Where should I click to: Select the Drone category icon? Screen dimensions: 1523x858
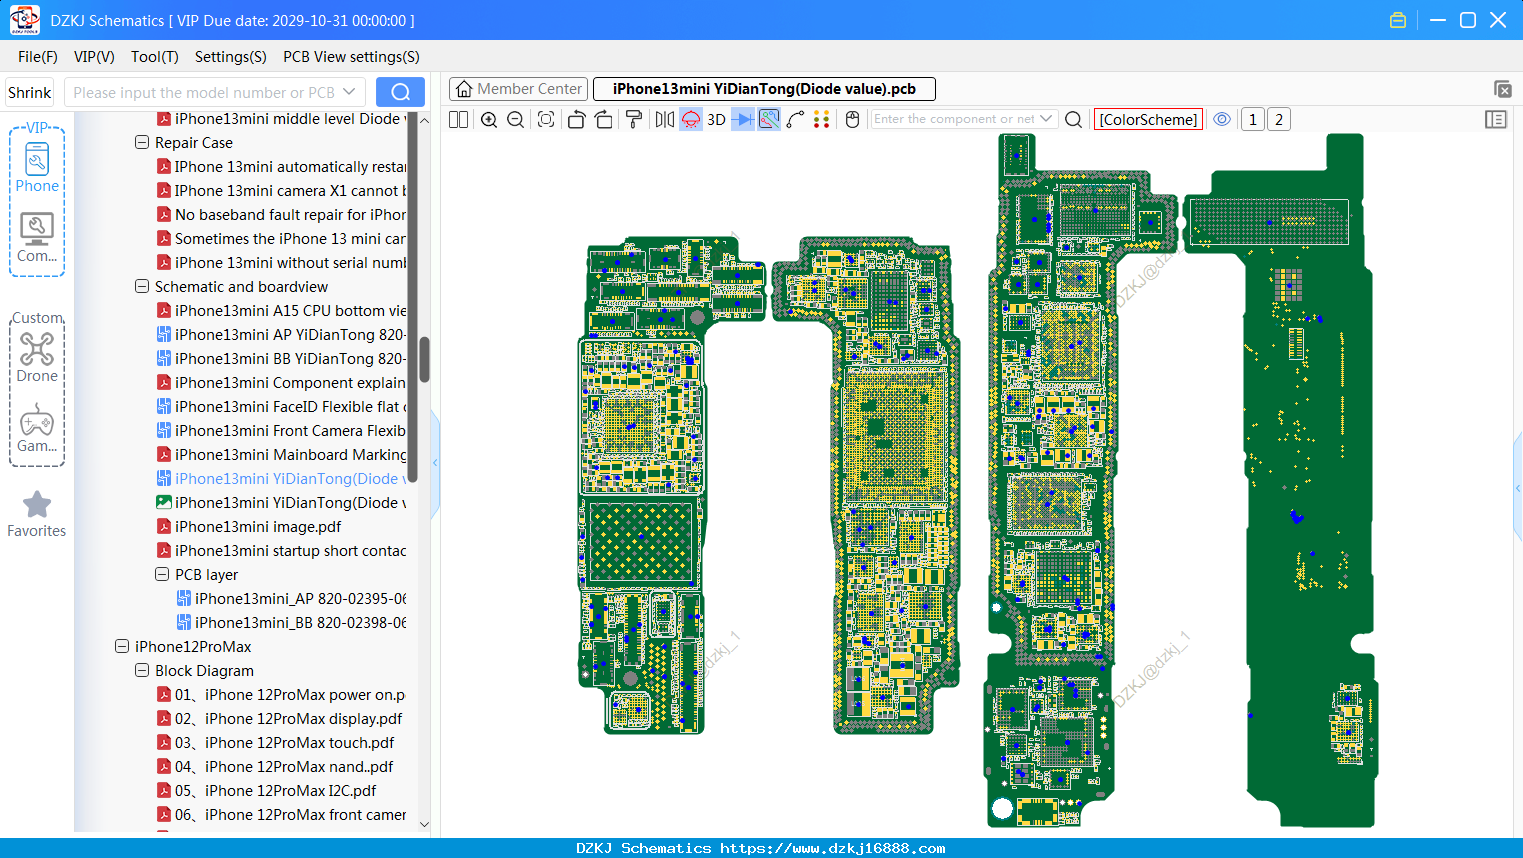37,357
